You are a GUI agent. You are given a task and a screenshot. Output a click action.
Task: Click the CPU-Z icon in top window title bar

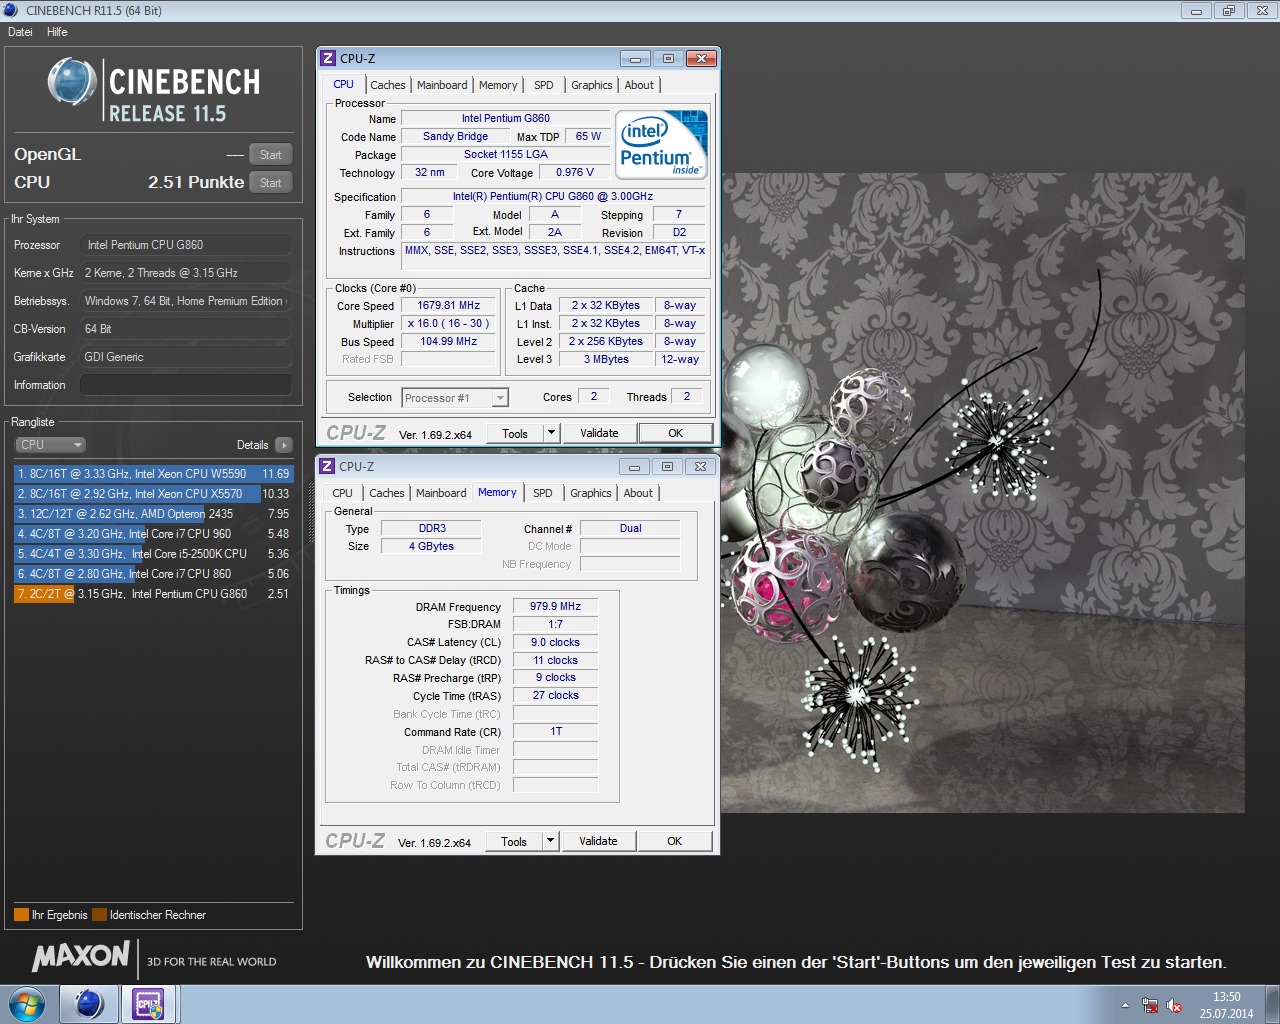click(x=328, y=58)
